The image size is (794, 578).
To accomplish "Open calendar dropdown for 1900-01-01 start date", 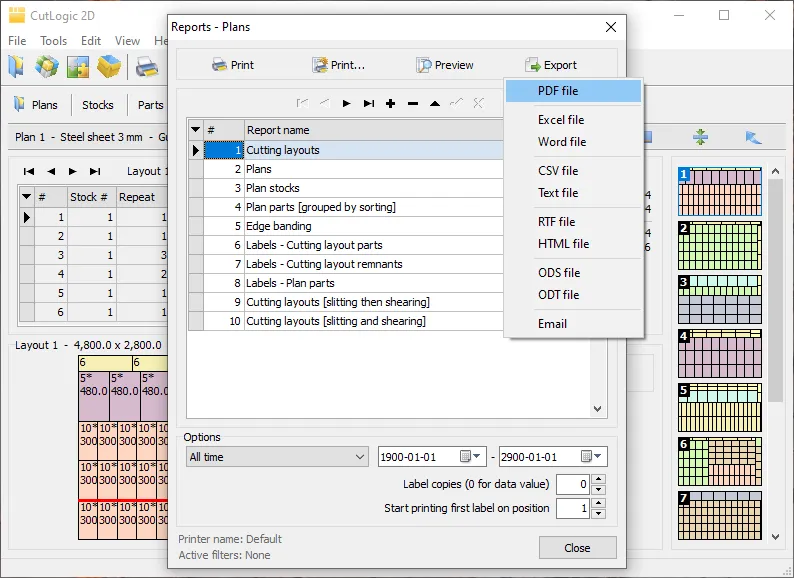I will point(471,457).
